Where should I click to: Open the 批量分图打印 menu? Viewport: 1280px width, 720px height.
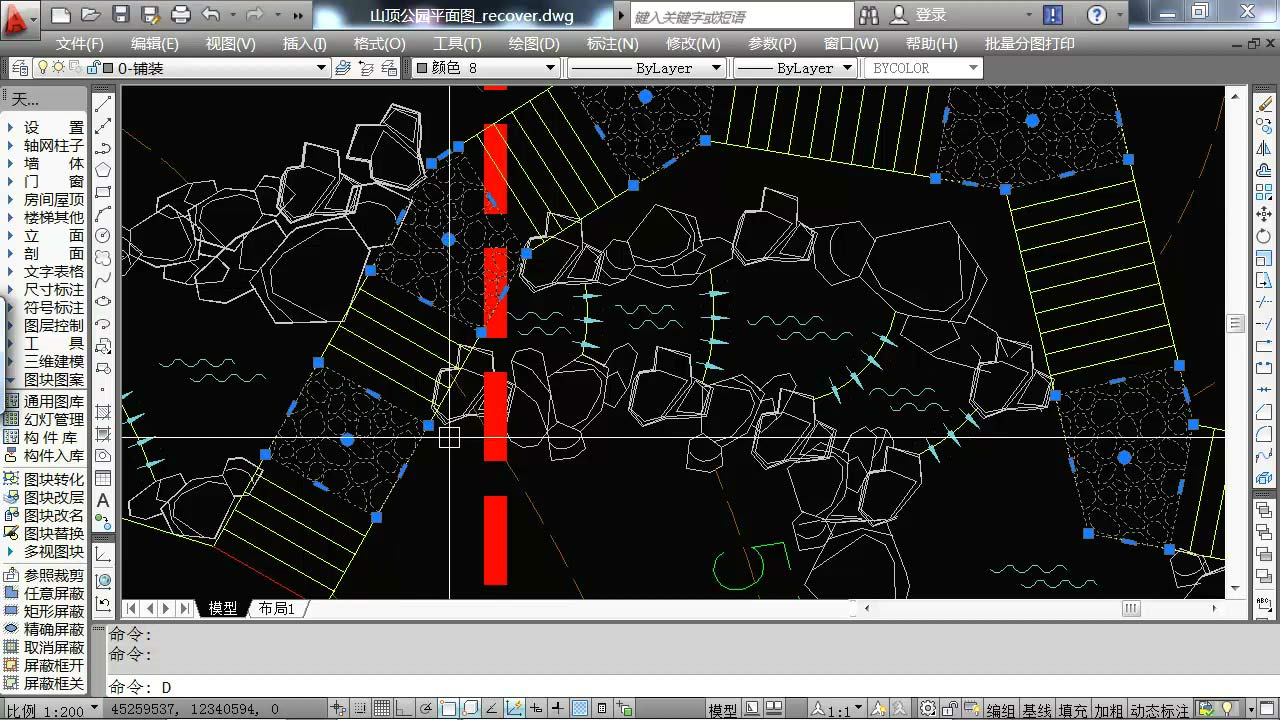coord(1030,44)
